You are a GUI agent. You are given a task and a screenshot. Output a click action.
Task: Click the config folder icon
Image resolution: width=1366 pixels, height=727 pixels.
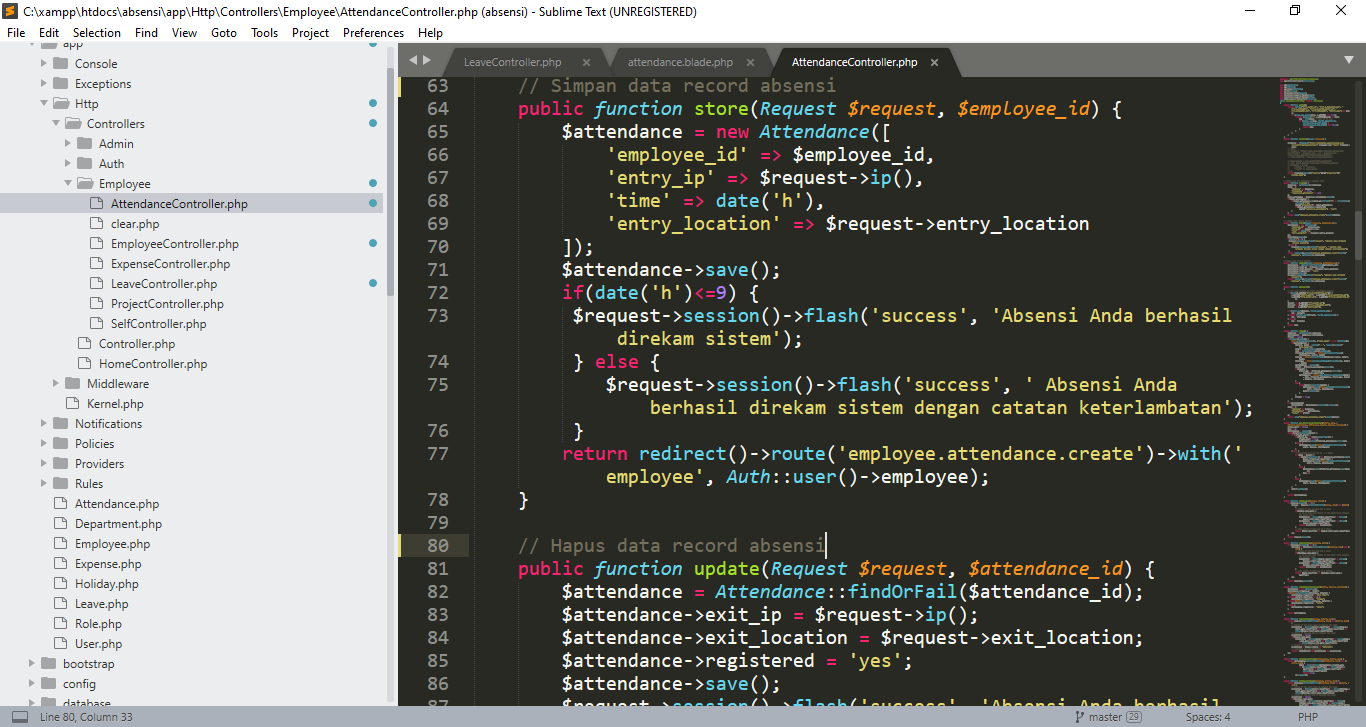pos(49,683)
